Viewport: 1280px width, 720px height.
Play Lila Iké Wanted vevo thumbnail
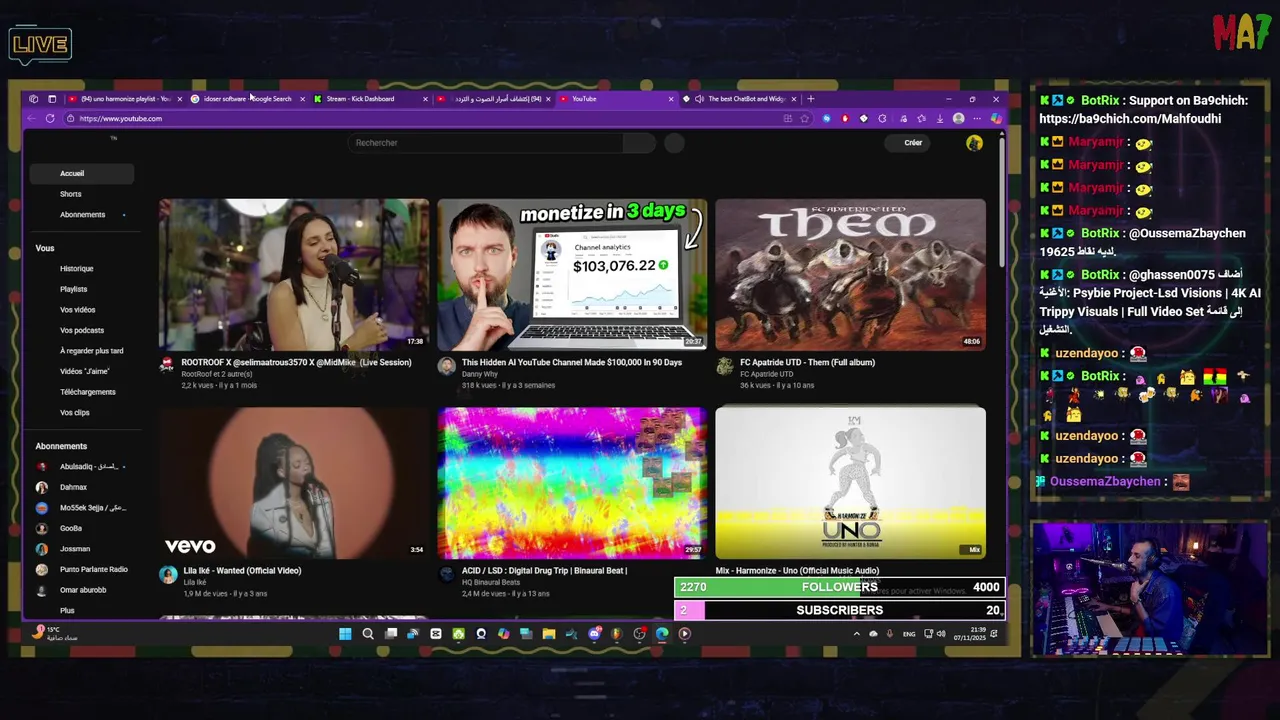(294, 482)
